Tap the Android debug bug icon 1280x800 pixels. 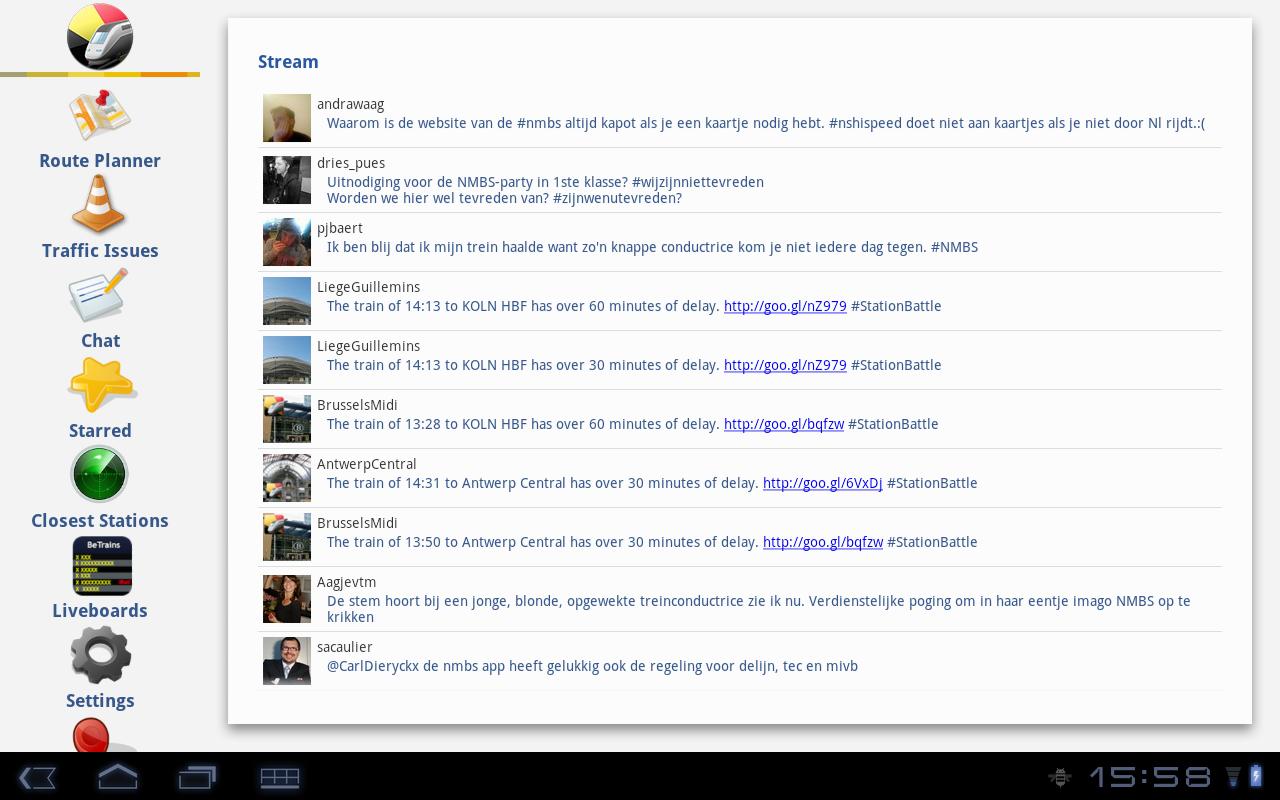click(x=1060, y=777)
